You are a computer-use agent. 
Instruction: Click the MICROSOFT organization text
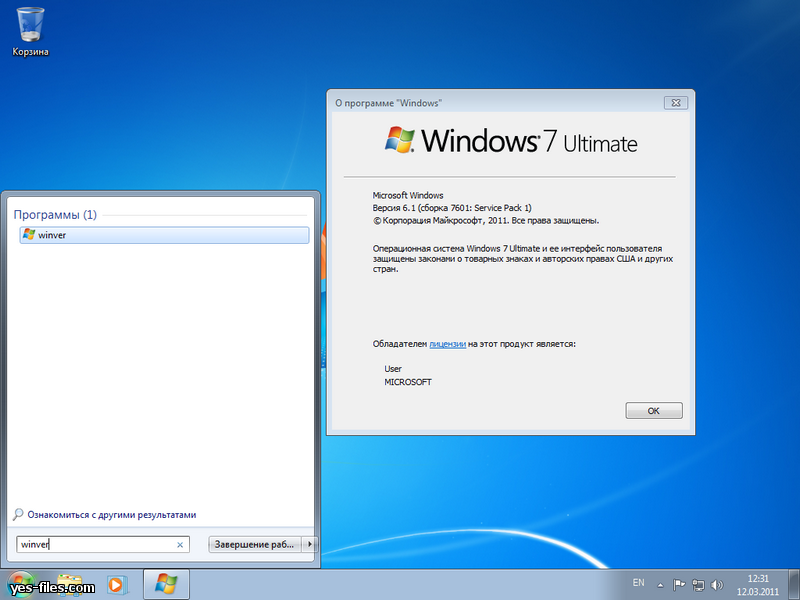[408, 382]
